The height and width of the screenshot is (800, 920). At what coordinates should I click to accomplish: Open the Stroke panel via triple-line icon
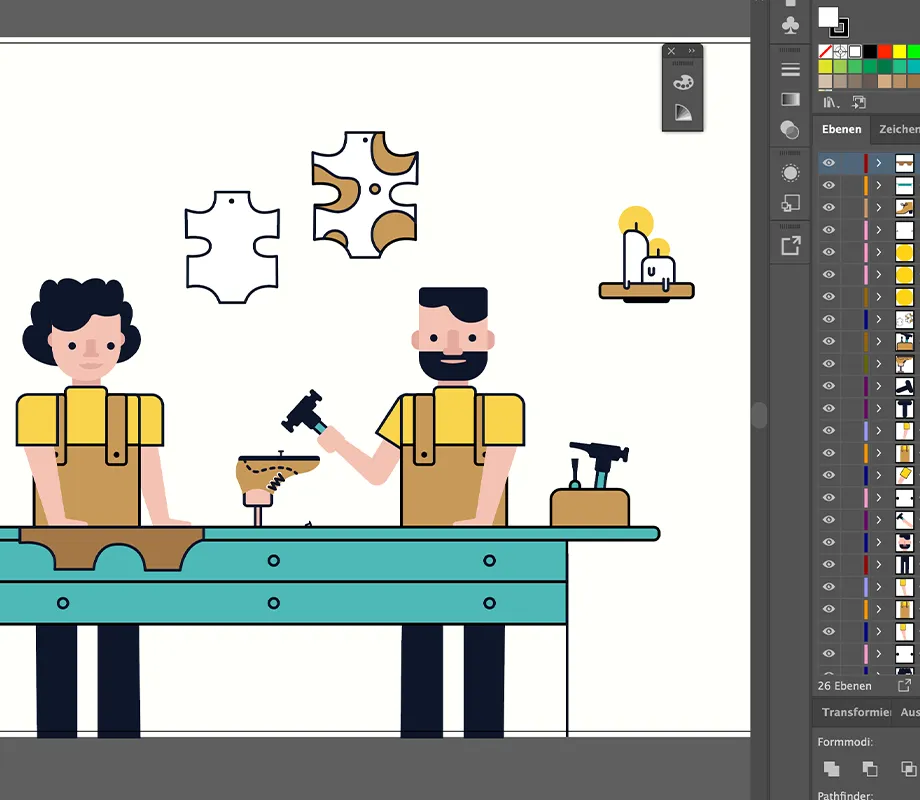click(x=789, y=68)
